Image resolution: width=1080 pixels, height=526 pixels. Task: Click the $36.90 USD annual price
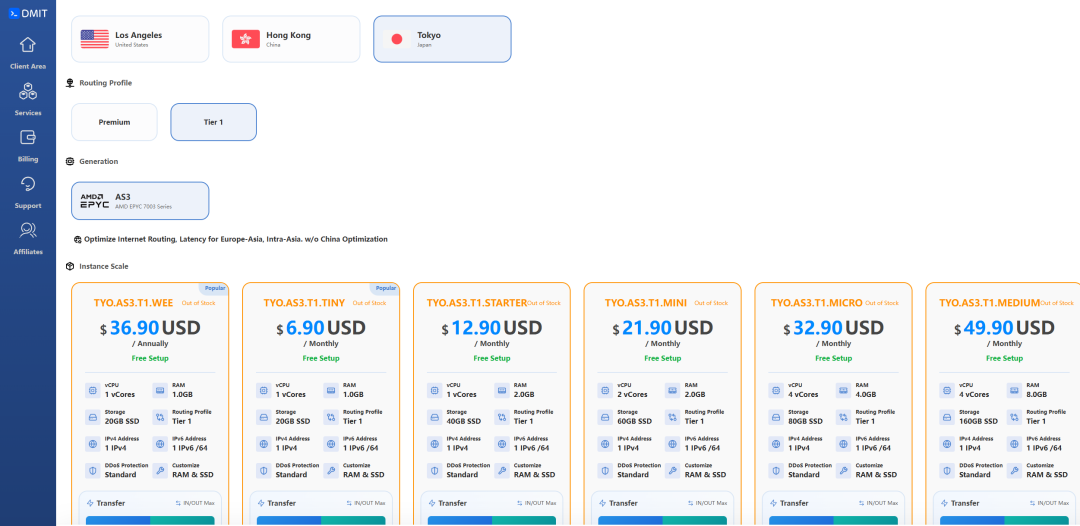150,328
